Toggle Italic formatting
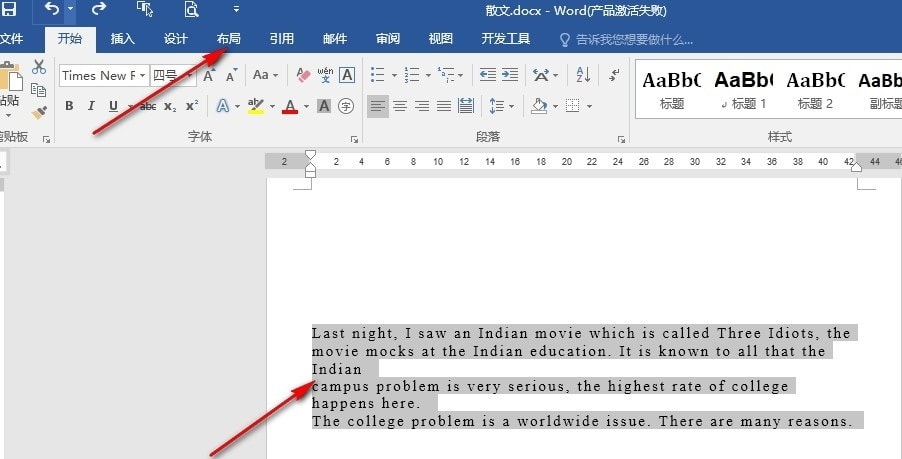902x459 pixels. point(91,106)
